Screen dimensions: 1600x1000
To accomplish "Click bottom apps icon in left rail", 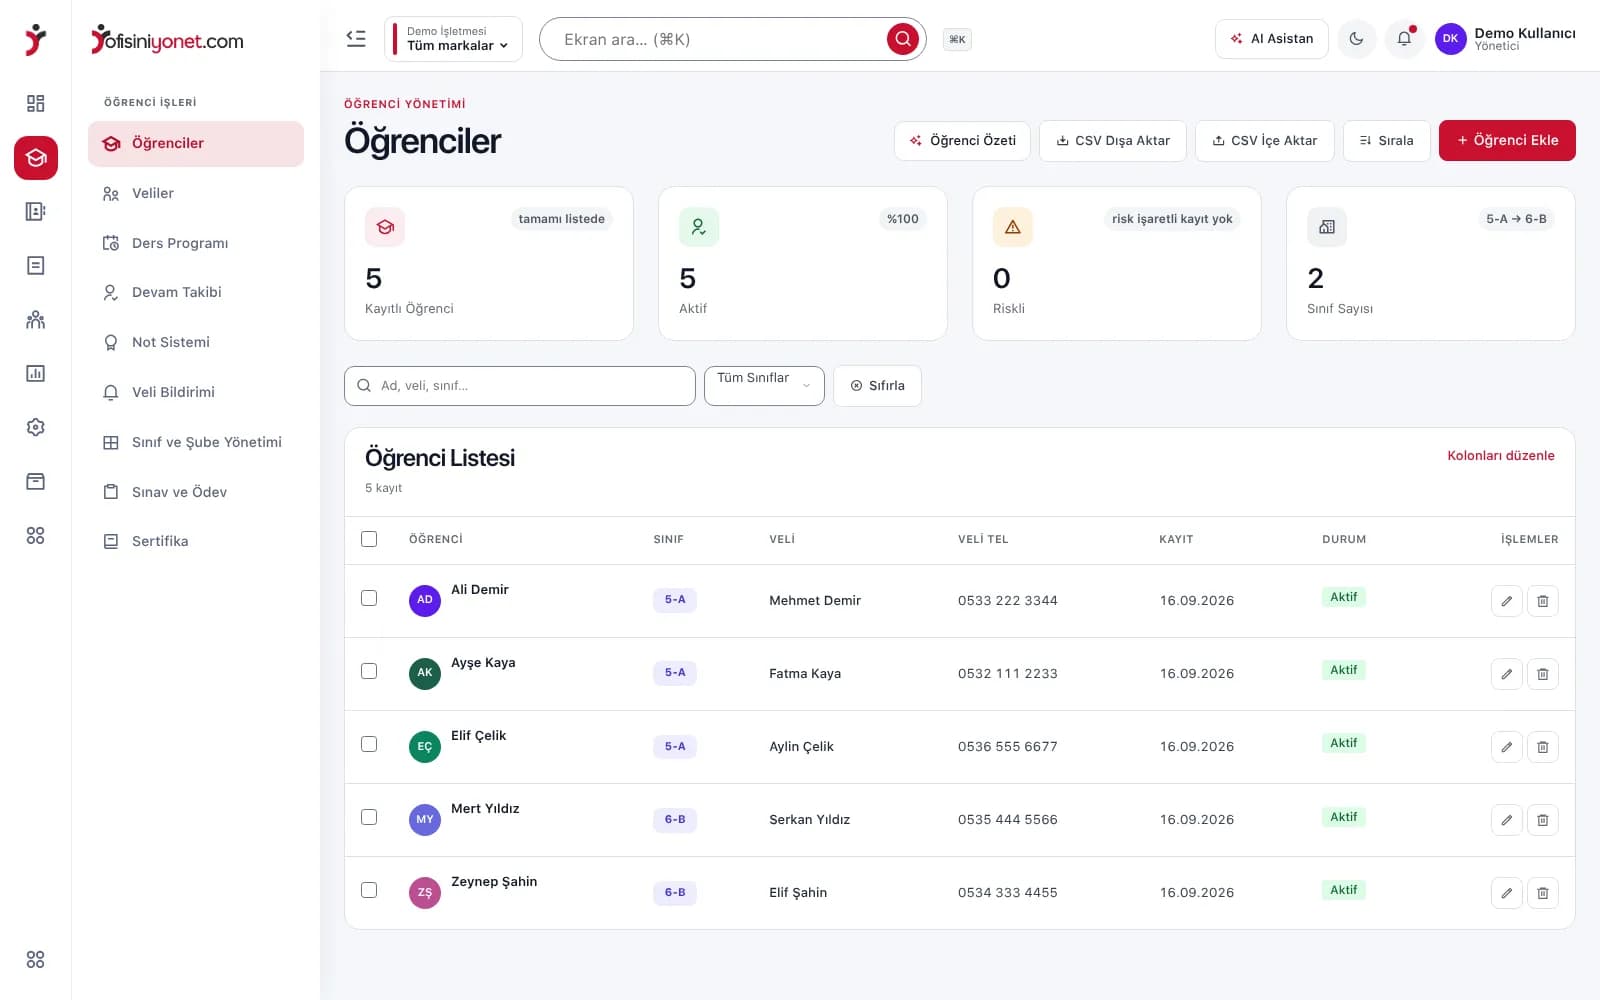I will pyautogui.click(x=36, y=959).
